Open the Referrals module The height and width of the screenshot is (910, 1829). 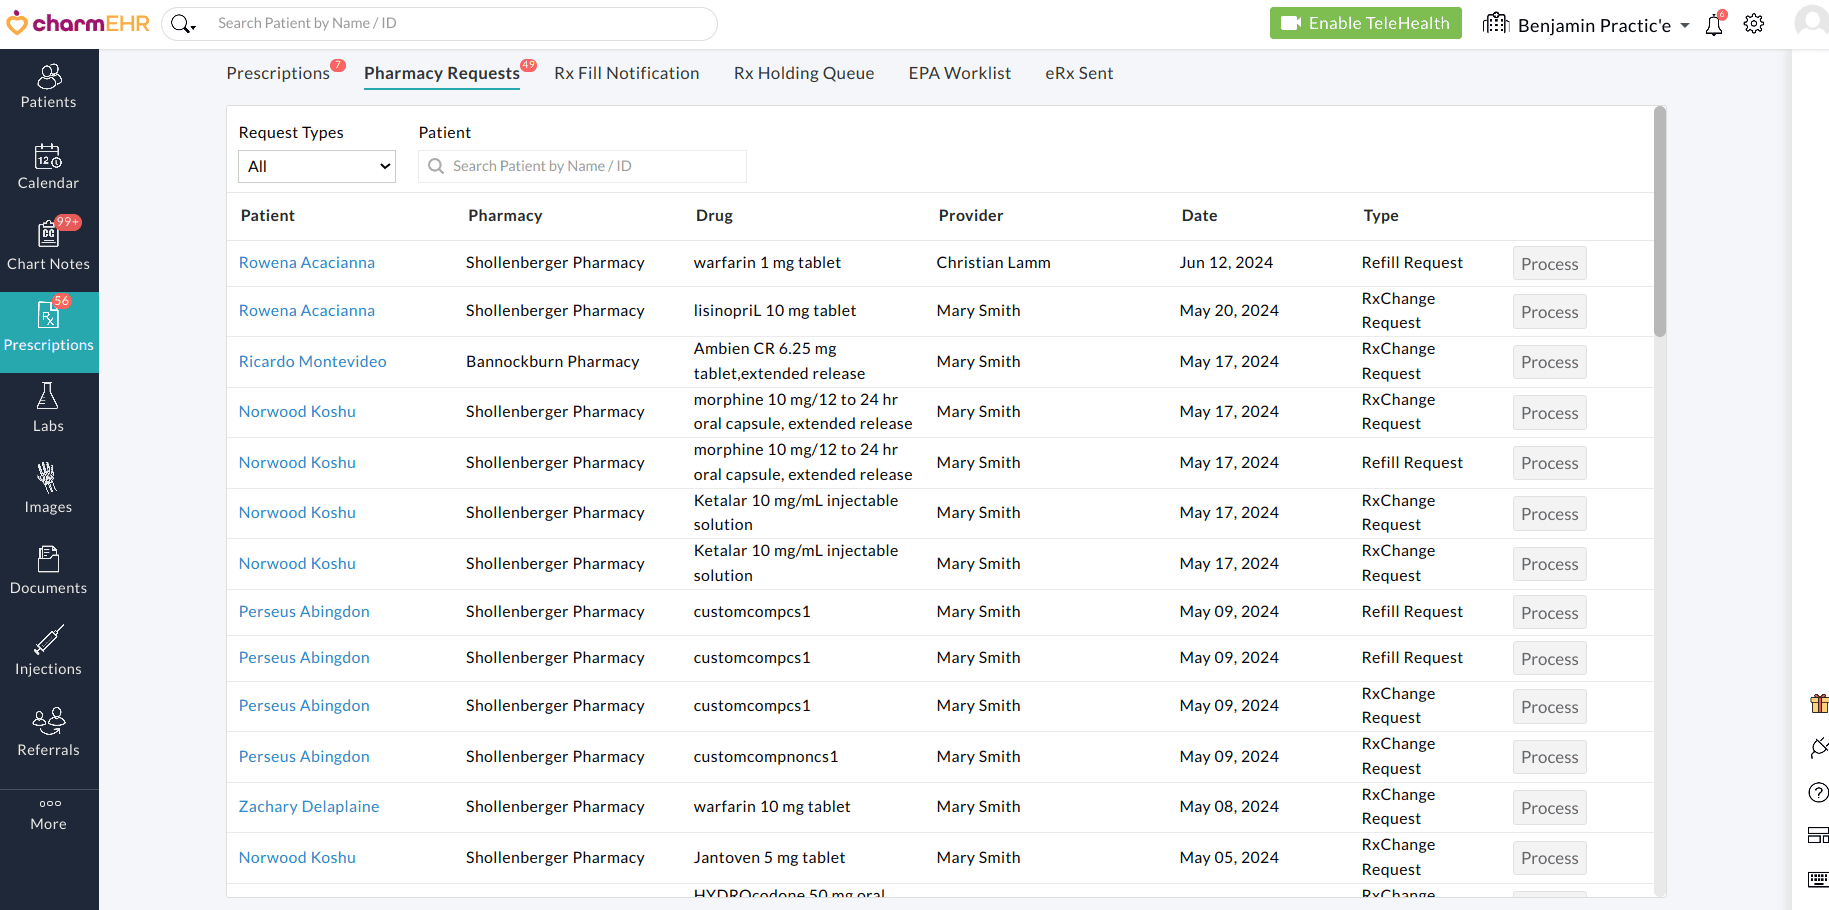(48, 734)
